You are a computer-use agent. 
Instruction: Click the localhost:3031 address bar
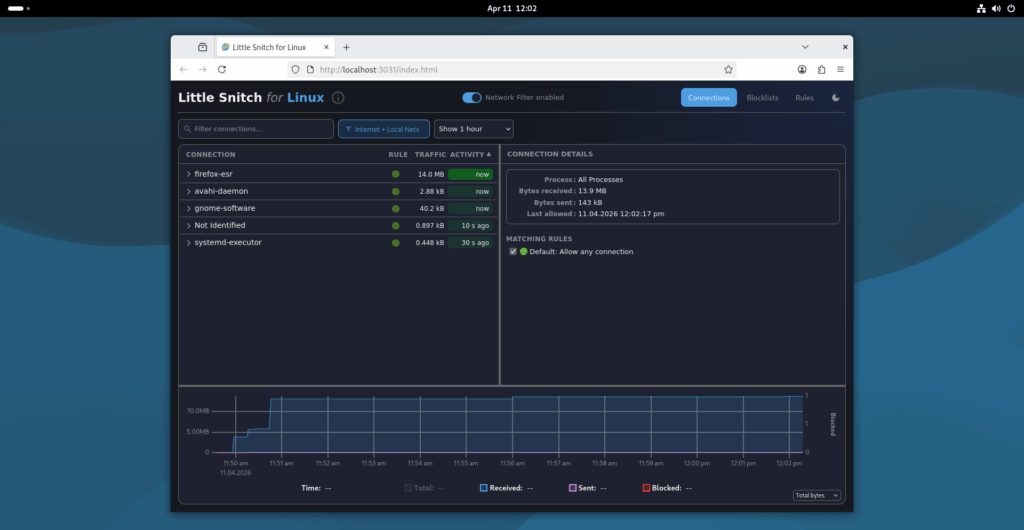pyautogui.click(x=511, y=69)
